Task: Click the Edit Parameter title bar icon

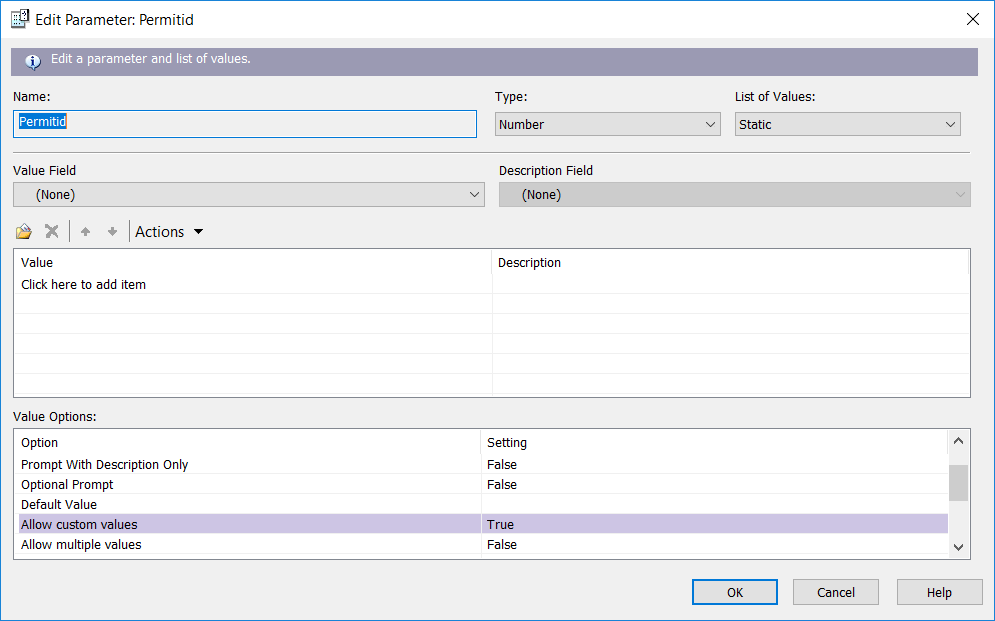Action: 20,19
